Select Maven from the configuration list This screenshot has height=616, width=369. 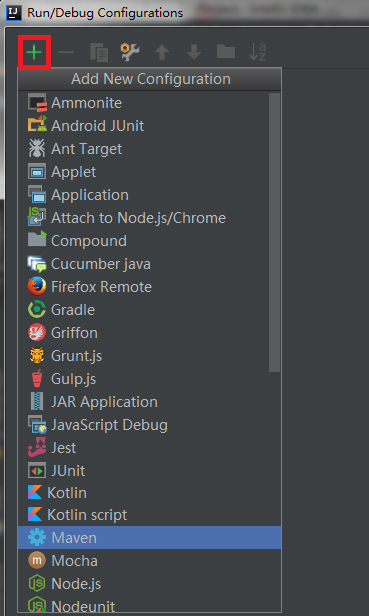149,537
